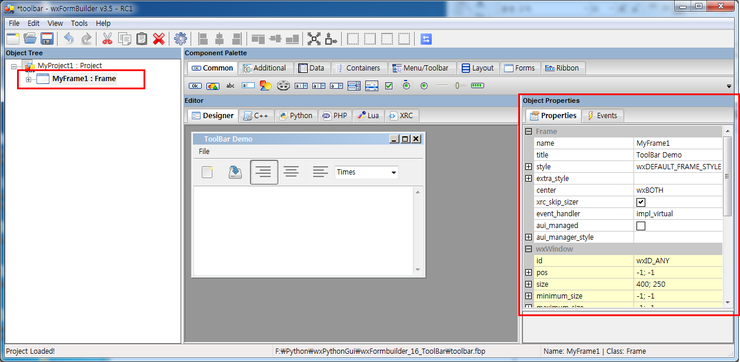Expand the pos property row
Viewport: 740px width, 362px height.
[528, 273]
